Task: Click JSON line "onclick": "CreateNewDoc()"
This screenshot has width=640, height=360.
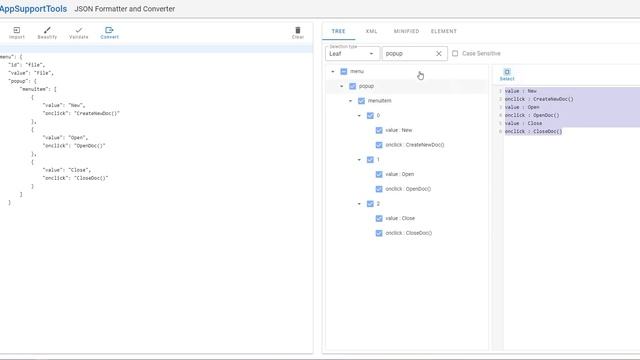Action: coord(81,113)
